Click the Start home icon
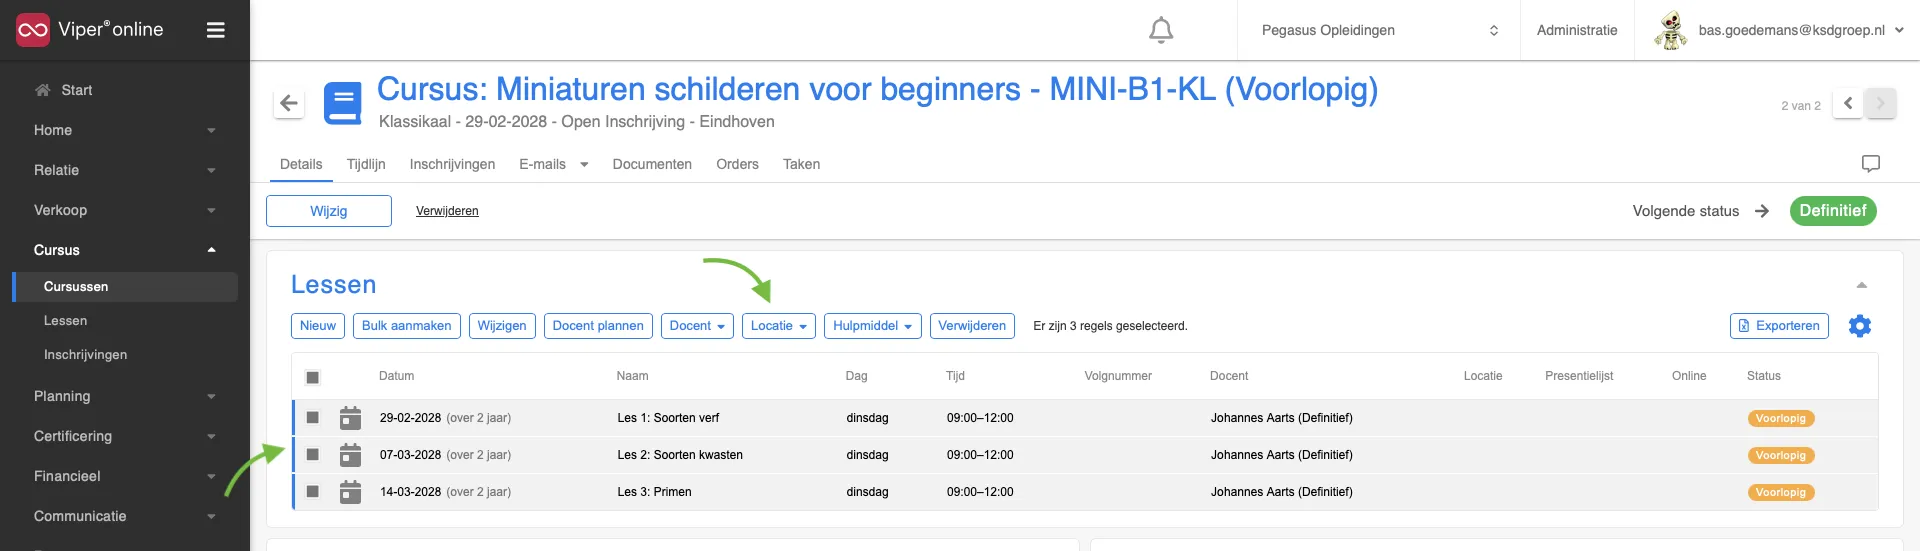1920x551 pixels. (x=42, y=90)
